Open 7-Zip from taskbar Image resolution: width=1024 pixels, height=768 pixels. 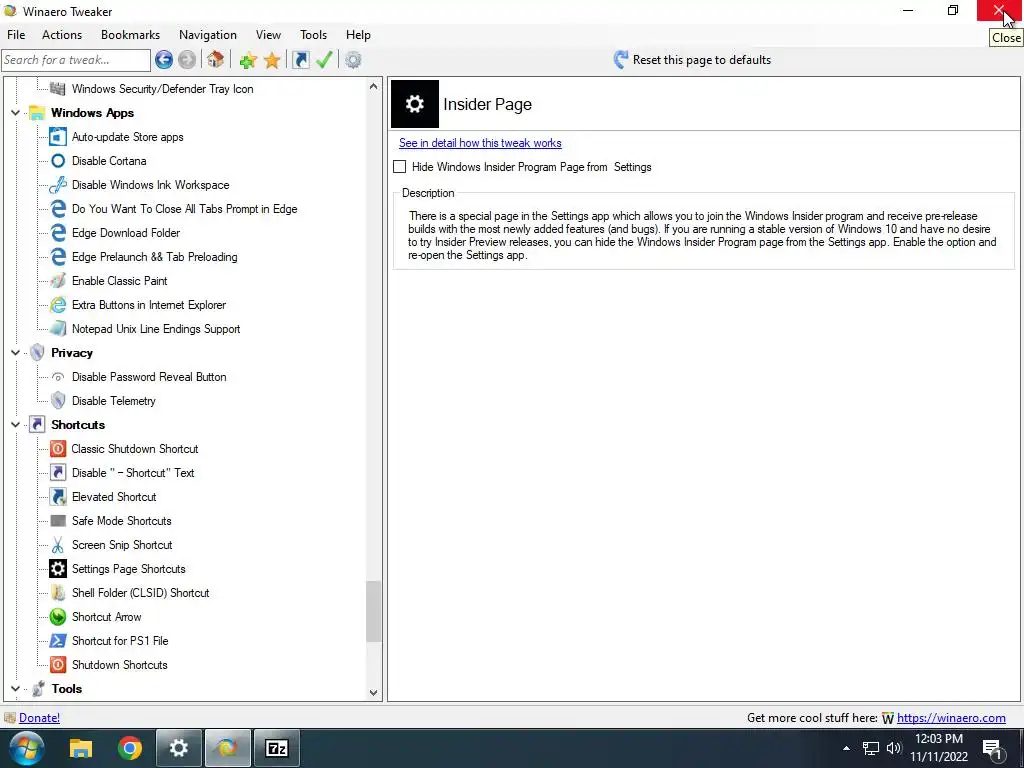coord(277,748)
